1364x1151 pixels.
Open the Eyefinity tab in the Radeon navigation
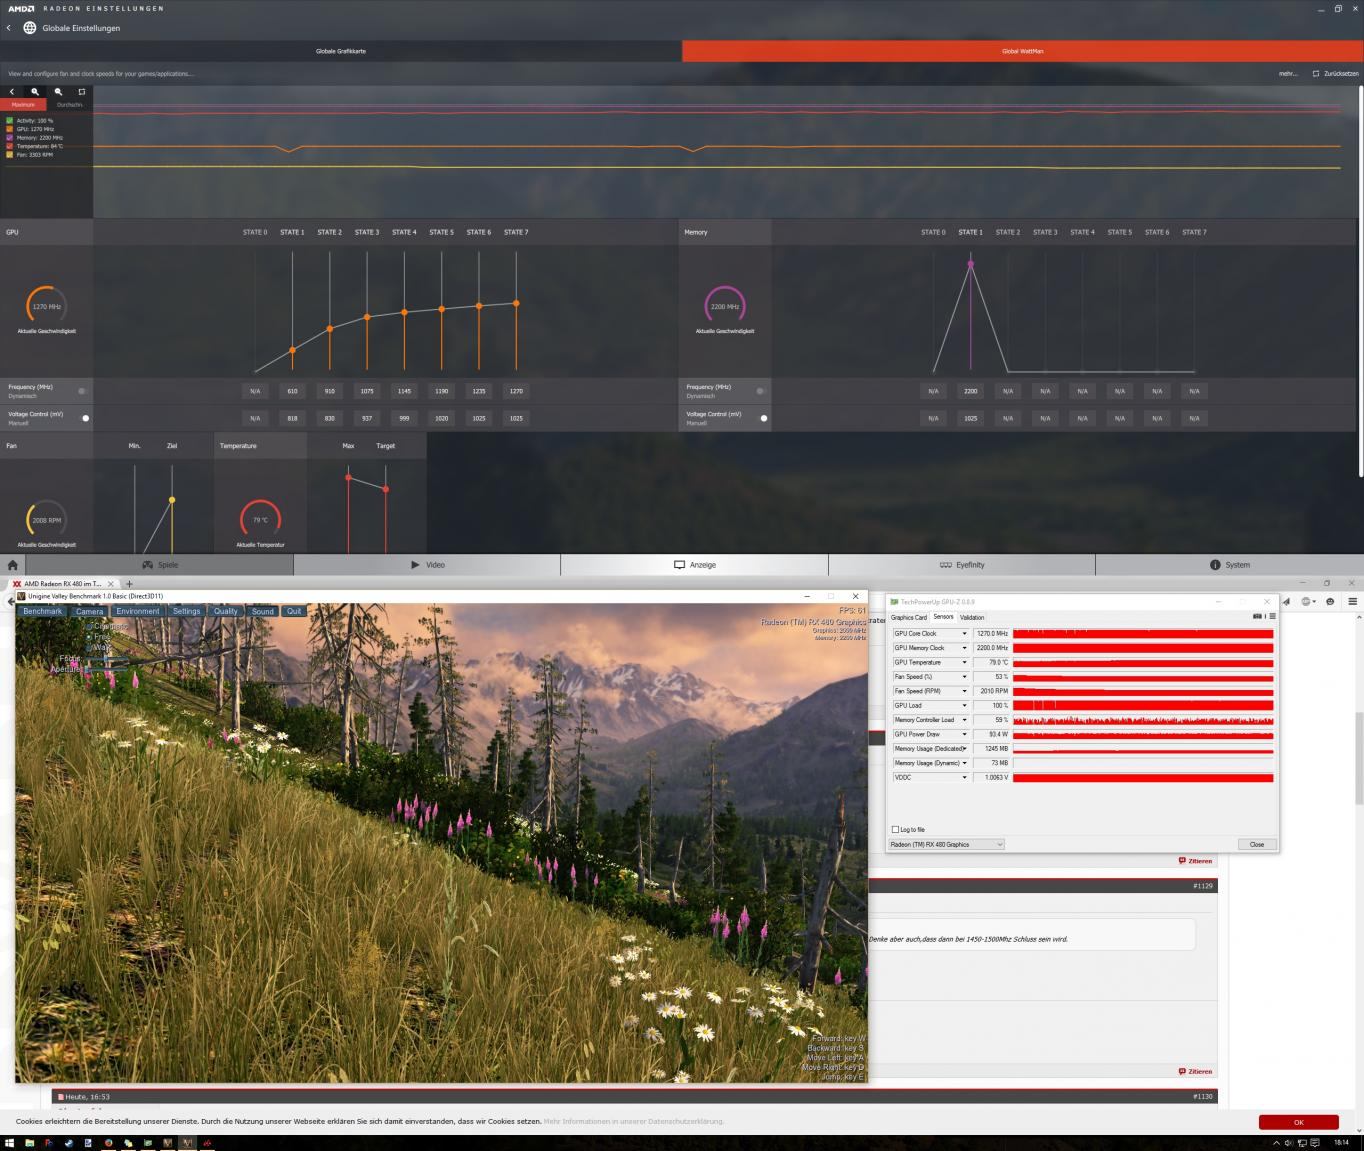tap(962, 565)
